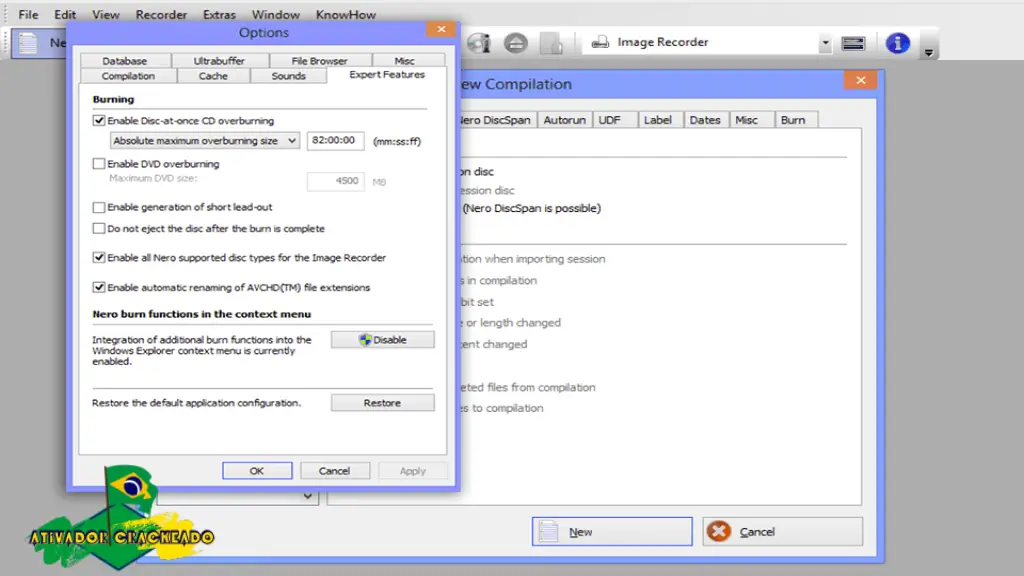Switch to the File Browser tab

pos(319,61)
